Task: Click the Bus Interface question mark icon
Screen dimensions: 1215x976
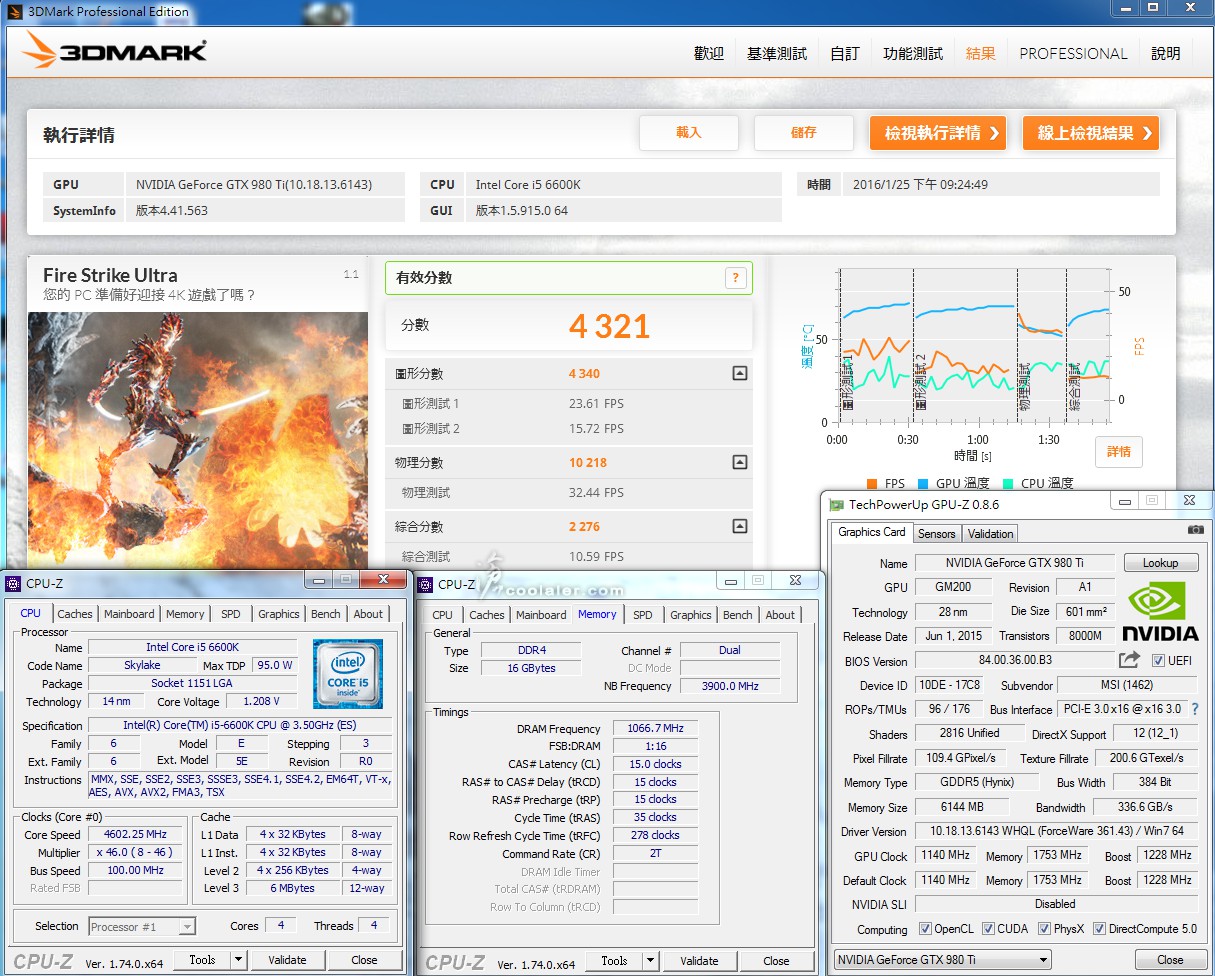Action: point(1194,709)
